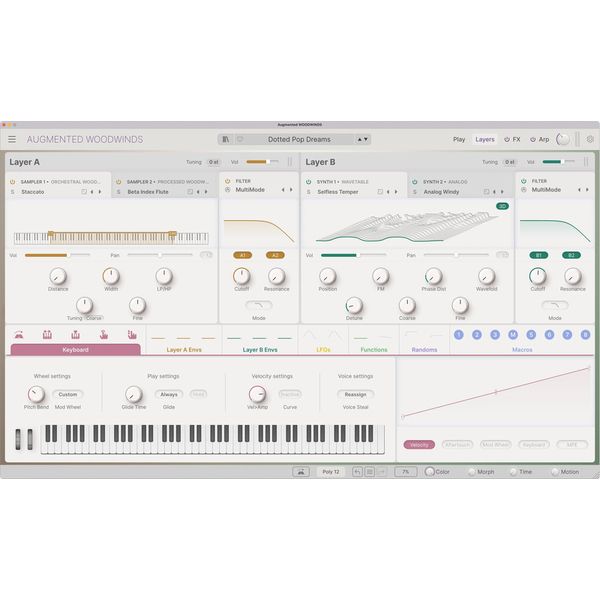This screenshot has height=600, width=600.
Task: Select Velocity curve button
Action: click(419, 445)
